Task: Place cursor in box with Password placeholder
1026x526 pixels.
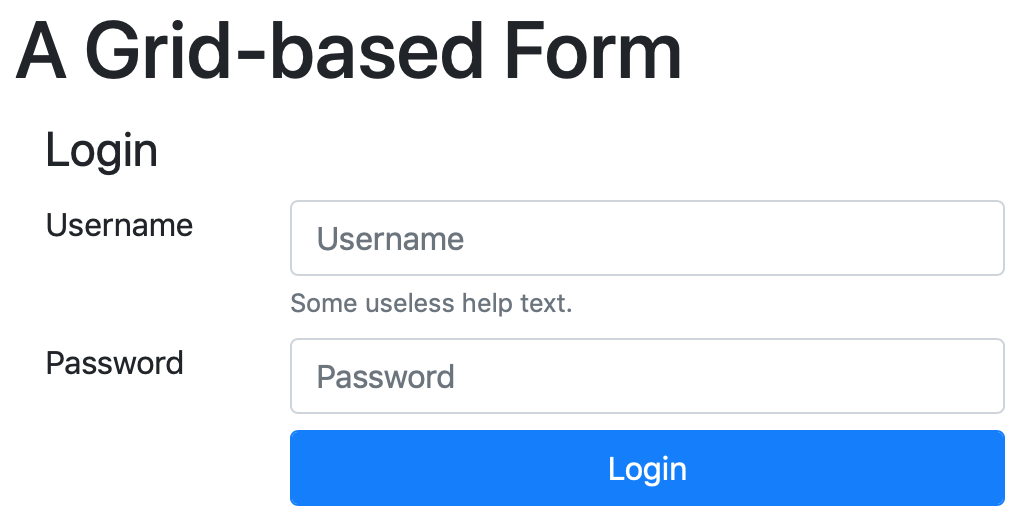Action: click(x=647, y=376)
